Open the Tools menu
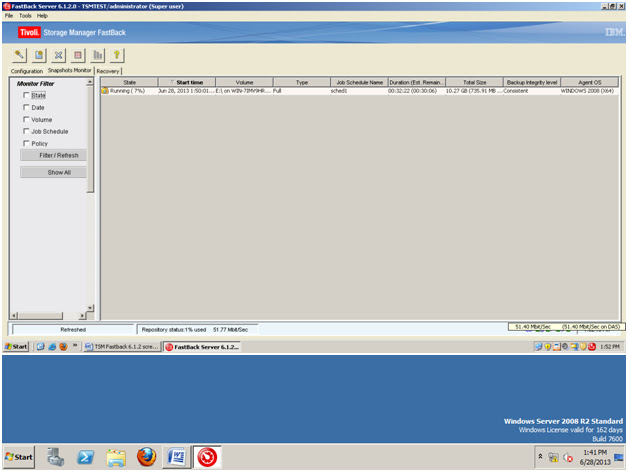The width and height of the screenshot is (628, 472). 25,16
